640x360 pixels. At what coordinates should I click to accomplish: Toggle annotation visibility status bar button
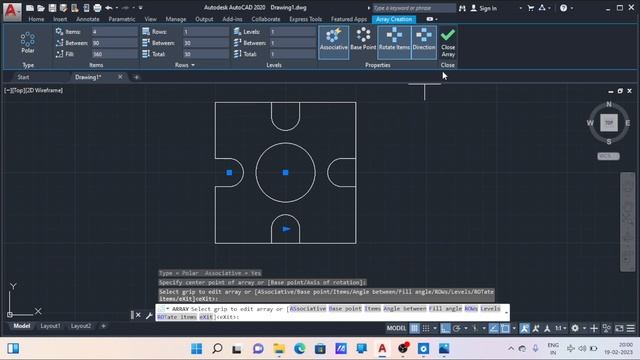tap(524, 328)
